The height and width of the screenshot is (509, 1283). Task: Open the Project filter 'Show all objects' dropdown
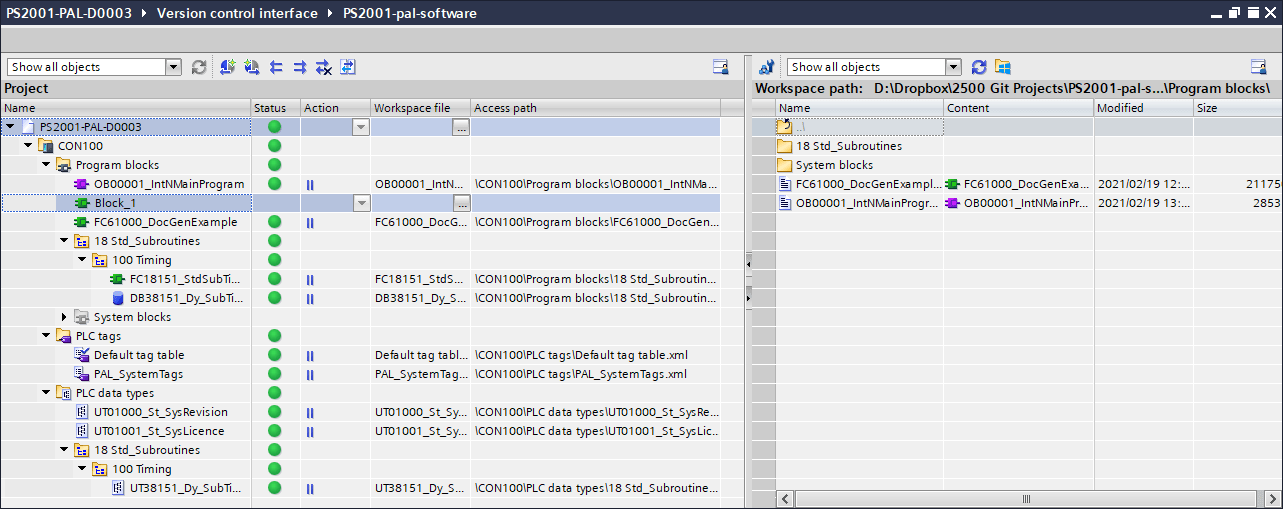pos(173,67)
